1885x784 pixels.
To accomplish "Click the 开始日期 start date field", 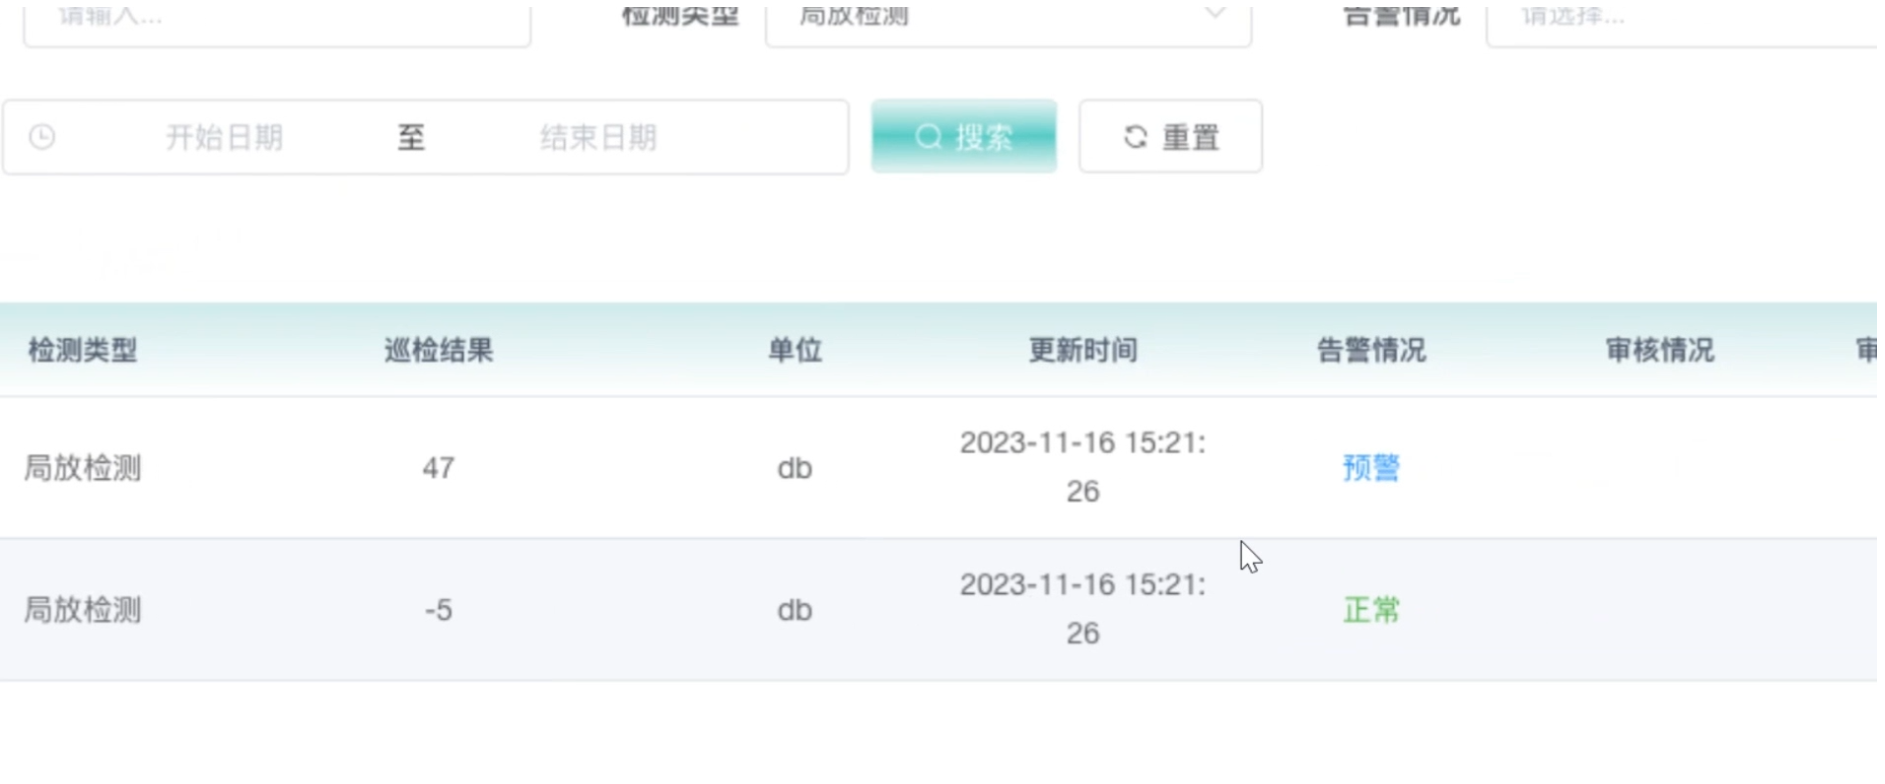I will coord(224,137).
